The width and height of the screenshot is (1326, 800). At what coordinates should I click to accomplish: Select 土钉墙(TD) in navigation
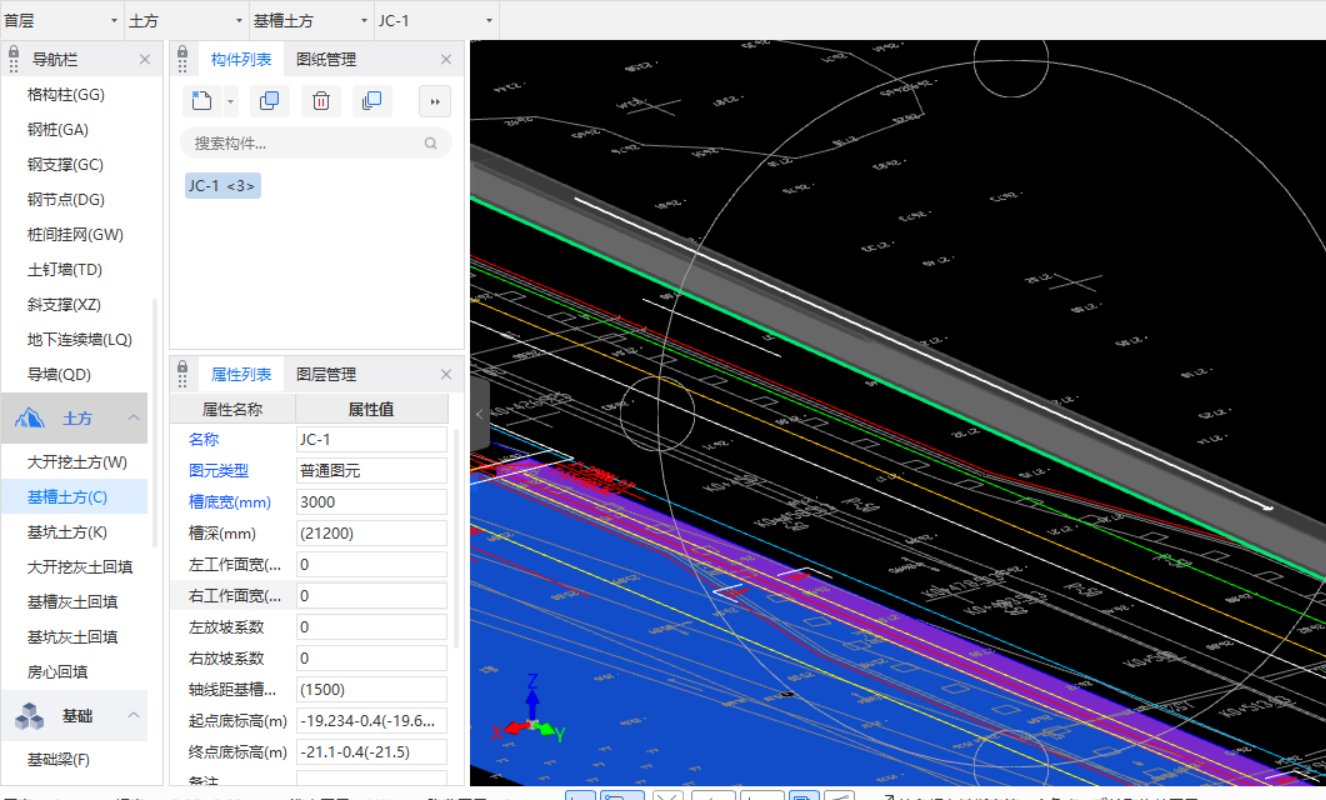tap(65, 270)
